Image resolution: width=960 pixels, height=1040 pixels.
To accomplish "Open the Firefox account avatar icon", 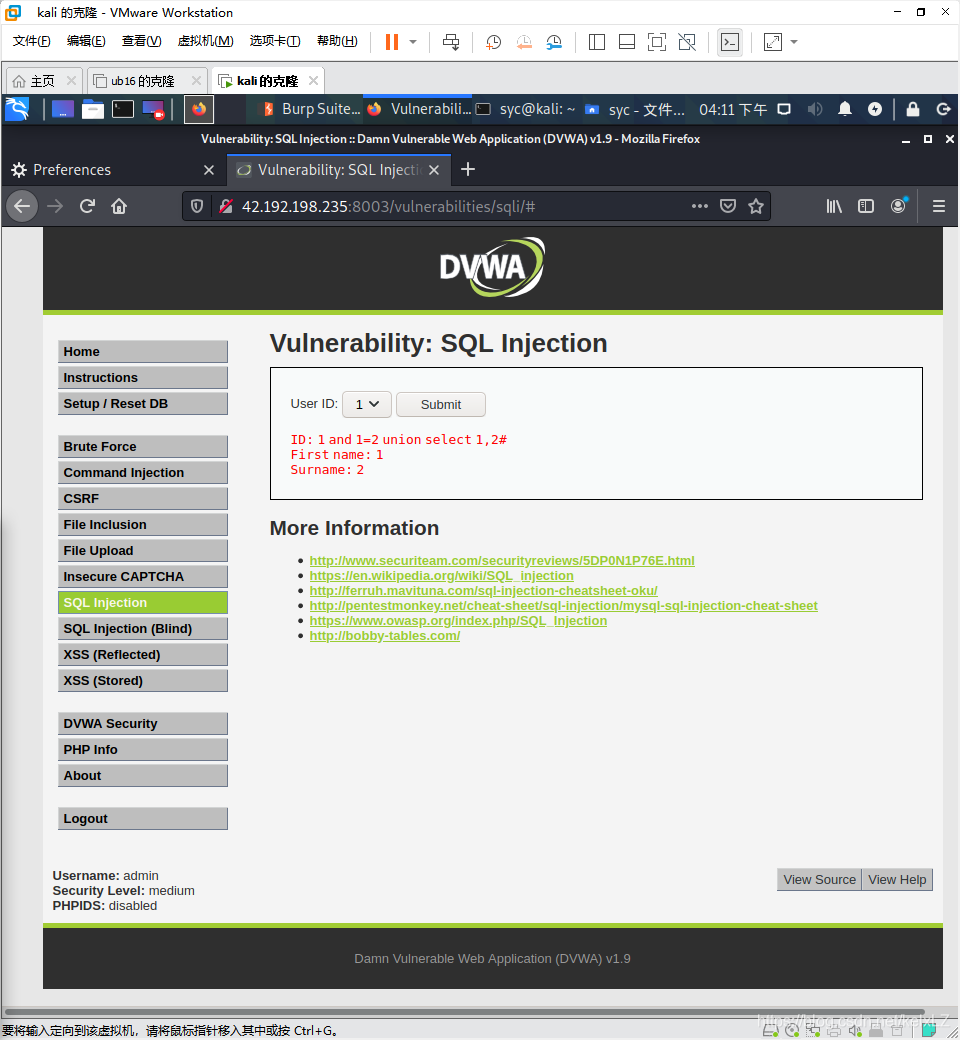I will pos(898,206).
